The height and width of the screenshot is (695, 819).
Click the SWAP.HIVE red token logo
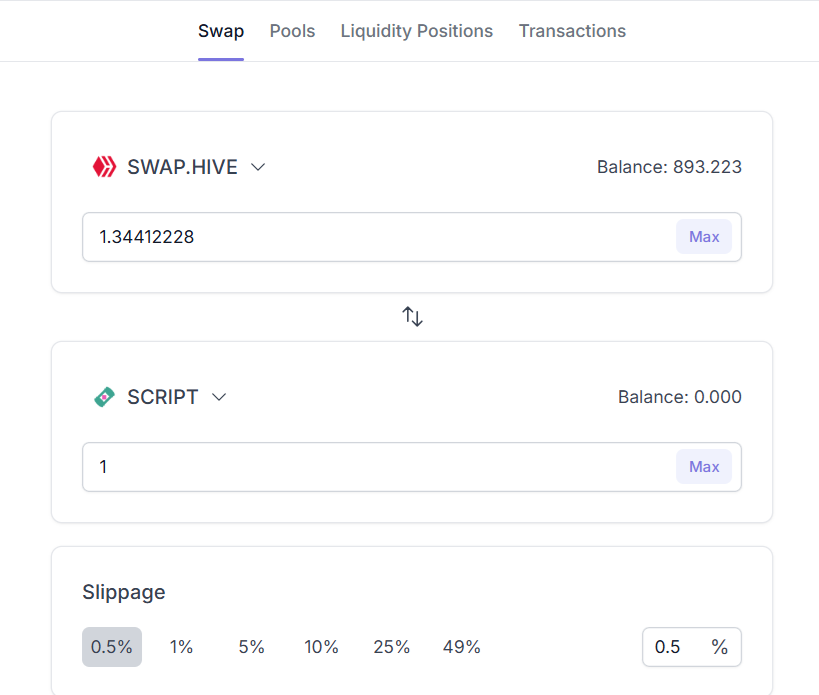coord(104,167)
